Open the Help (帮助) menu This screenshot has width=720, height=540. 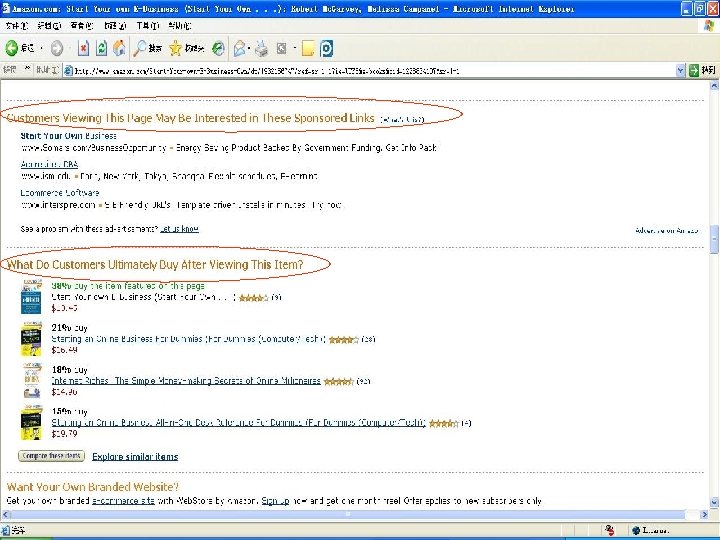click(x=180, y=26)
